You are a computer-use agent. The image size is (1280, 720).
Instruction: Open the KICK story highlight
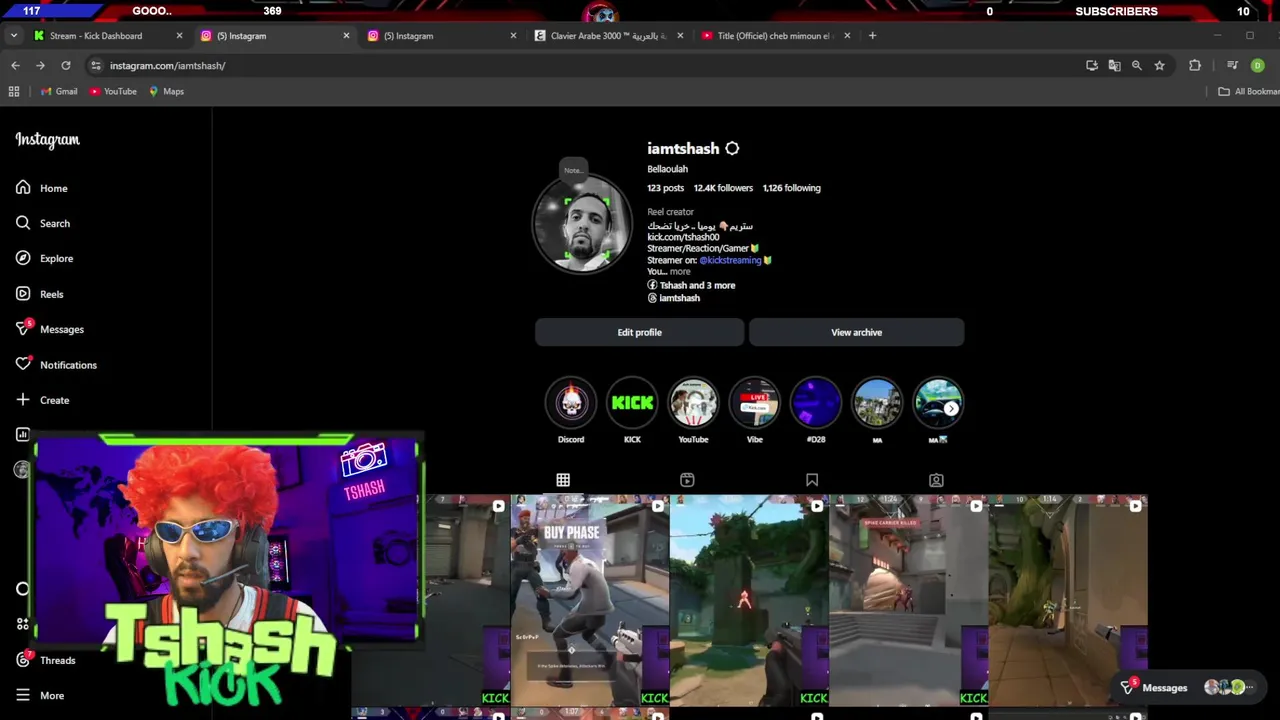(x=632, y=403)
